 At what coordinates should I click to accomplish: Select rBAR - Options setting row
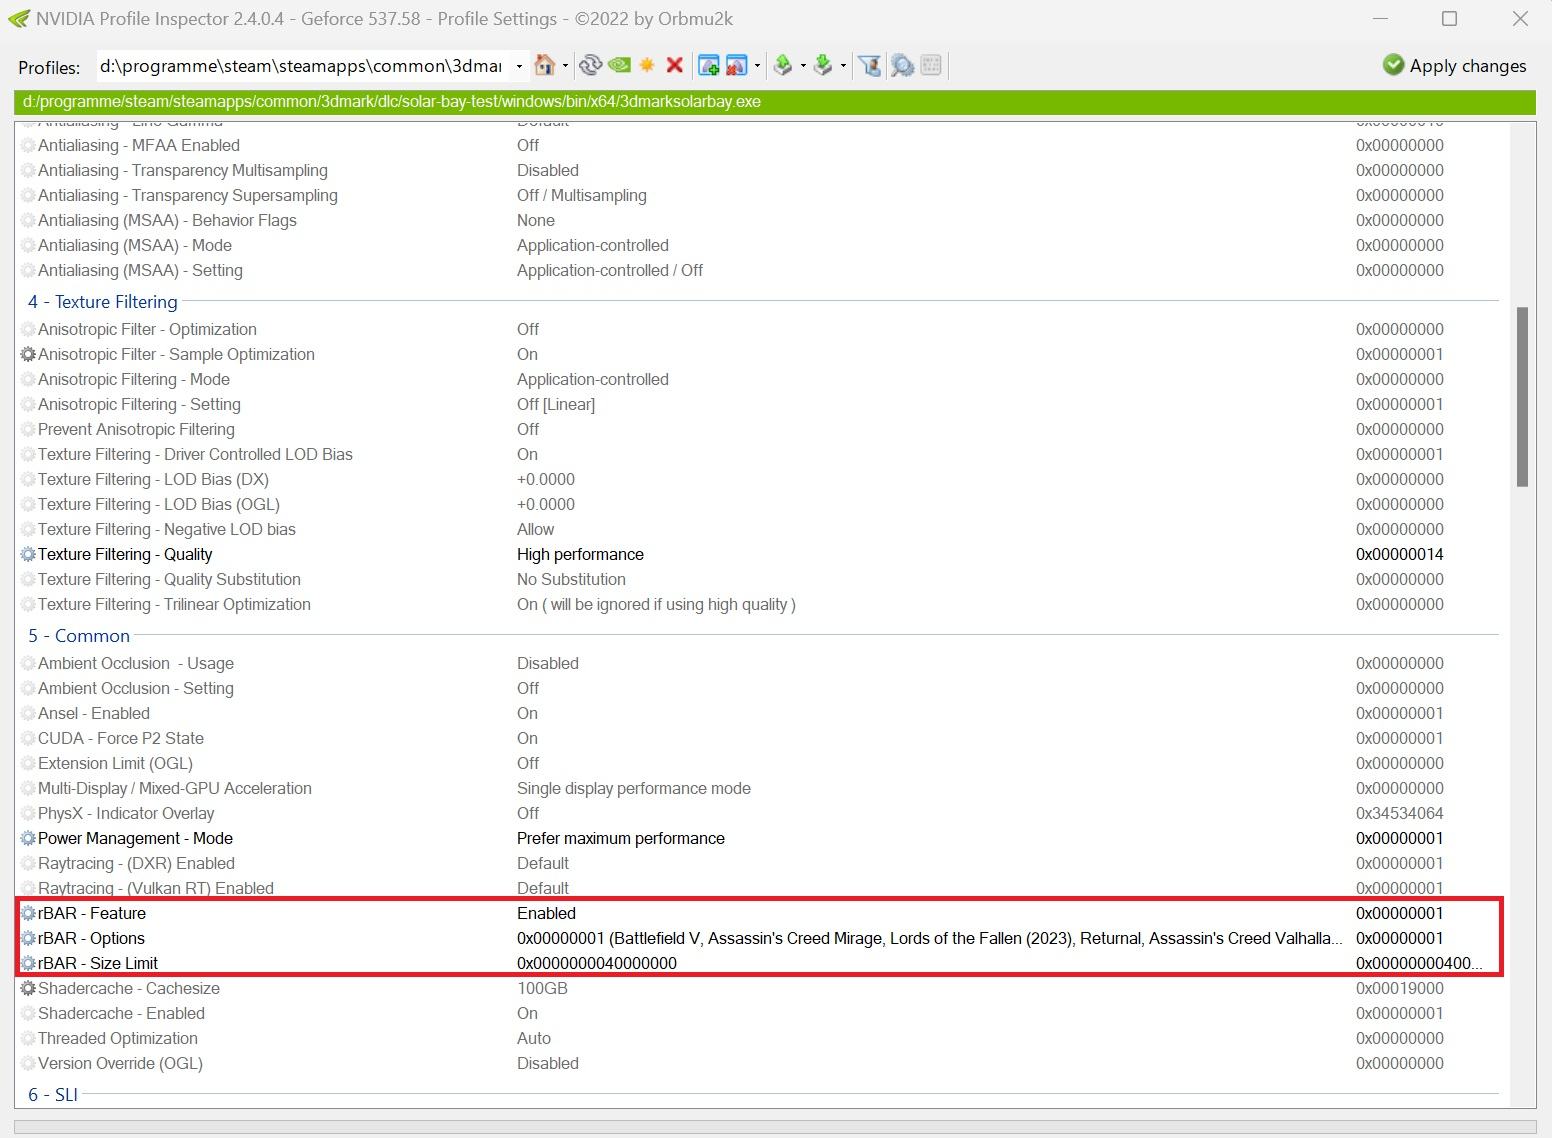pyautogui.click(x=760, y=938)
